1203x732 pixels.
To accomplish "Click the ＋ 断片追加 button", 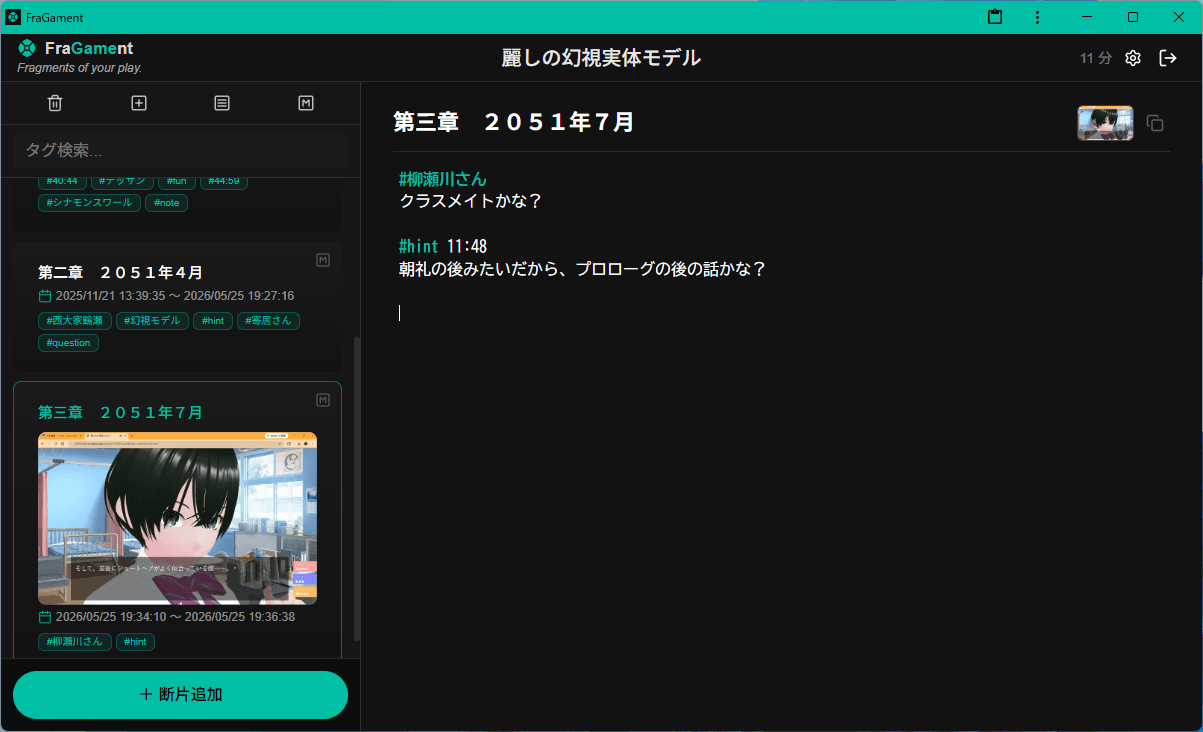I will [x=180, y=695].
